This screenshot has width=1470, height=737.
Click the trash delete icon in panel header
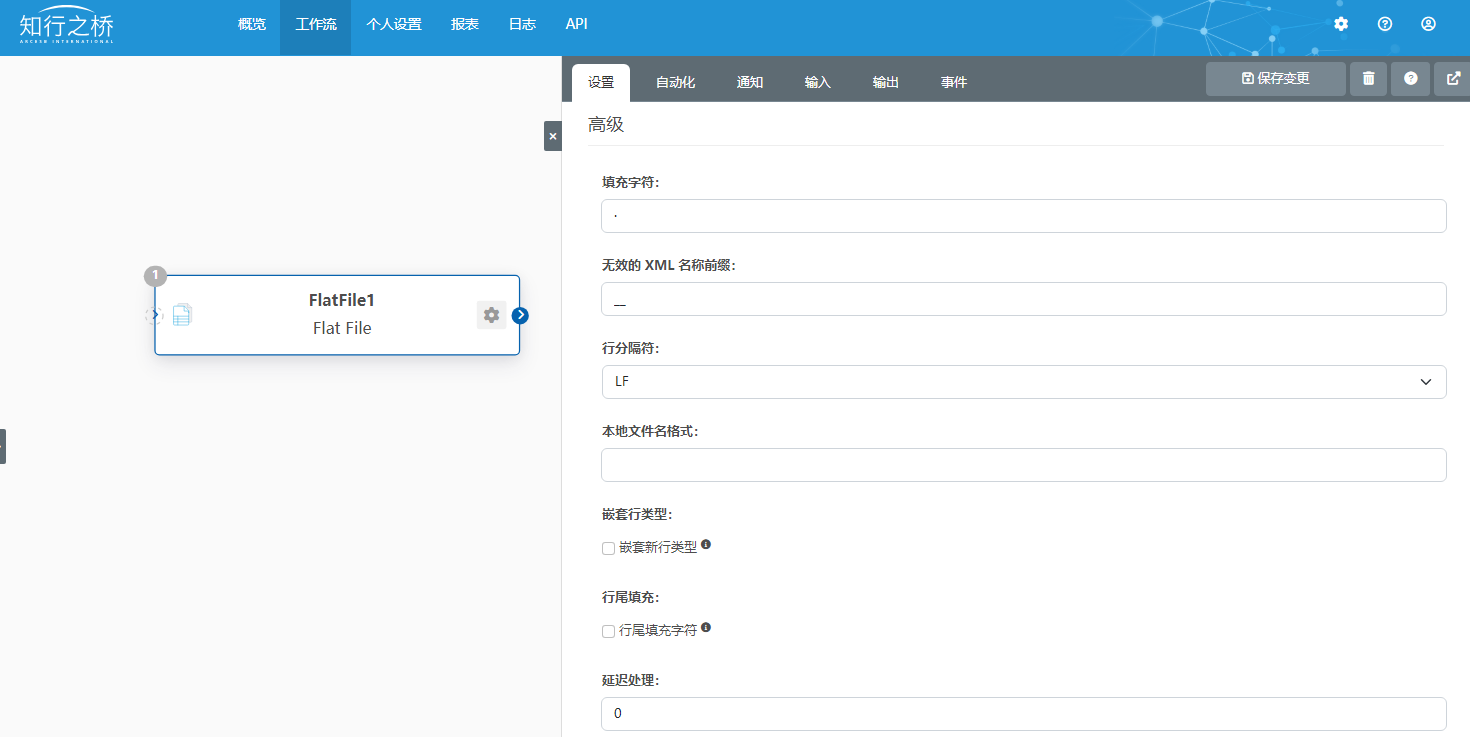pyautogui.click(x=1368, y=78)
